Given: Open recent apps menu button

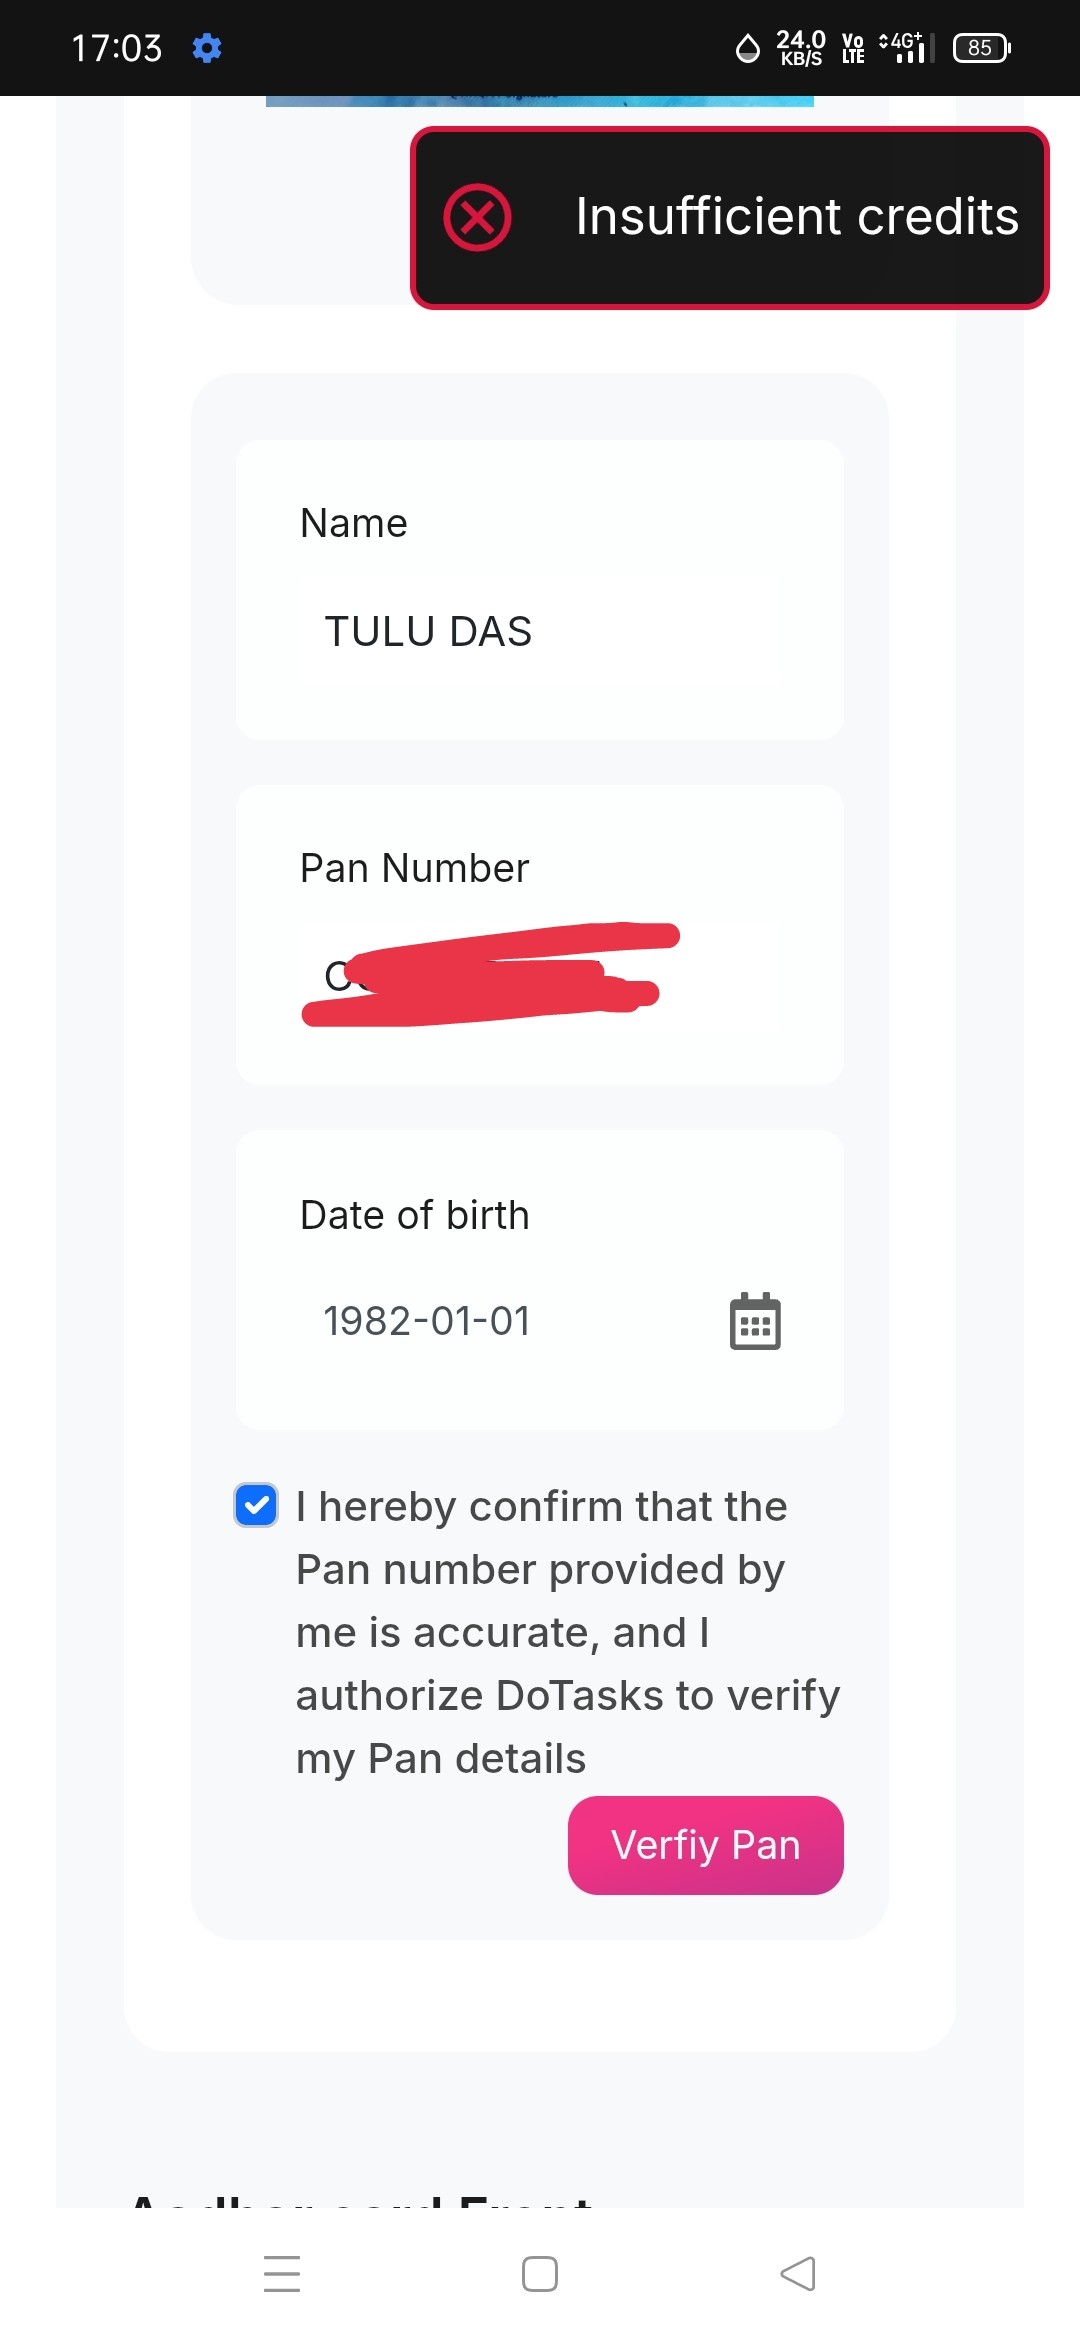Looking at the screenshot, I should click(x=282, y=2273).
